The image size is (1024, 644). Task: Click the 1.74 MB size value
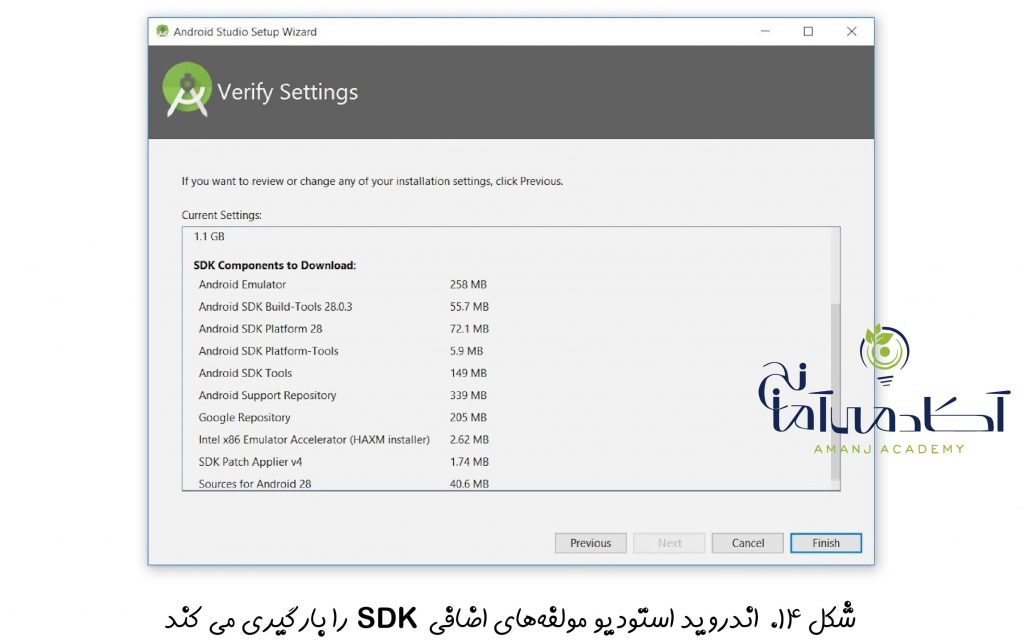click(x=469, y=462)
